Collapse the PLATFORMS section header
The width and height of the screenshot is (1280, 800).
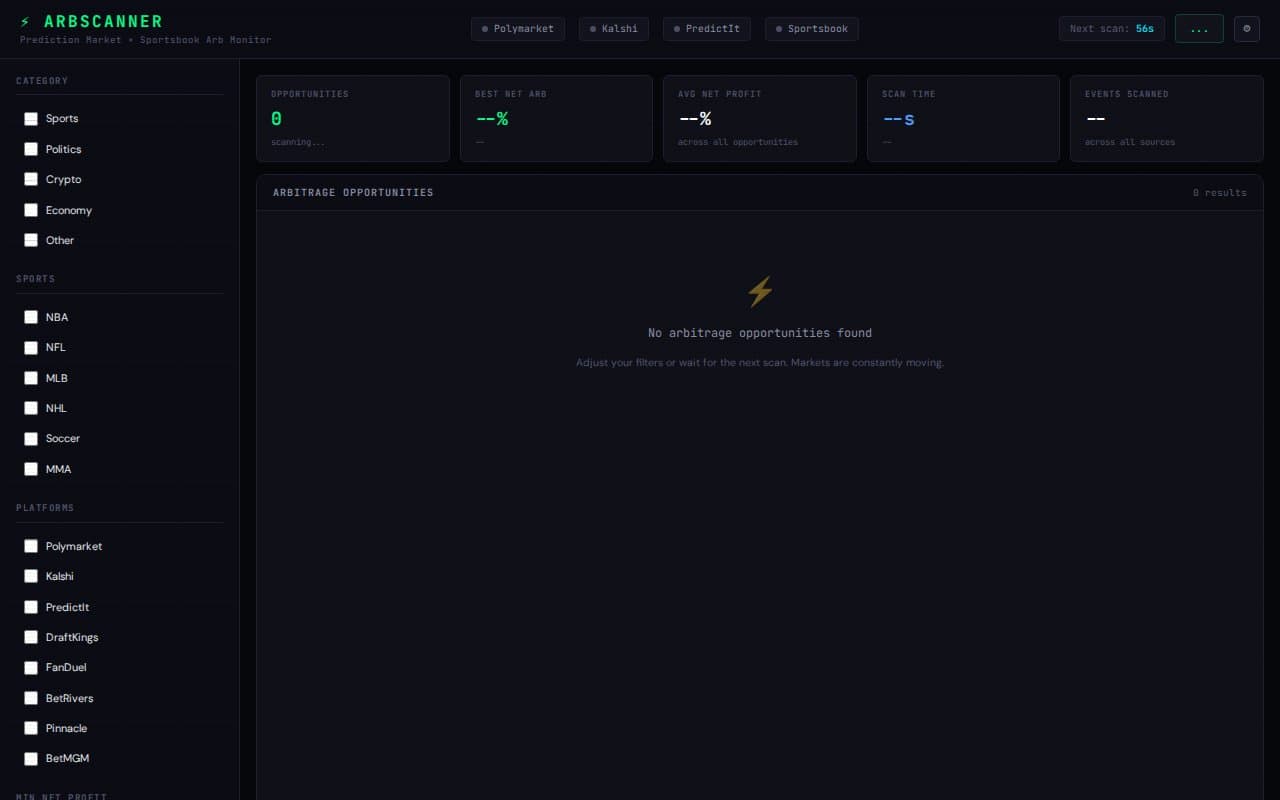[x=45, y=507]
